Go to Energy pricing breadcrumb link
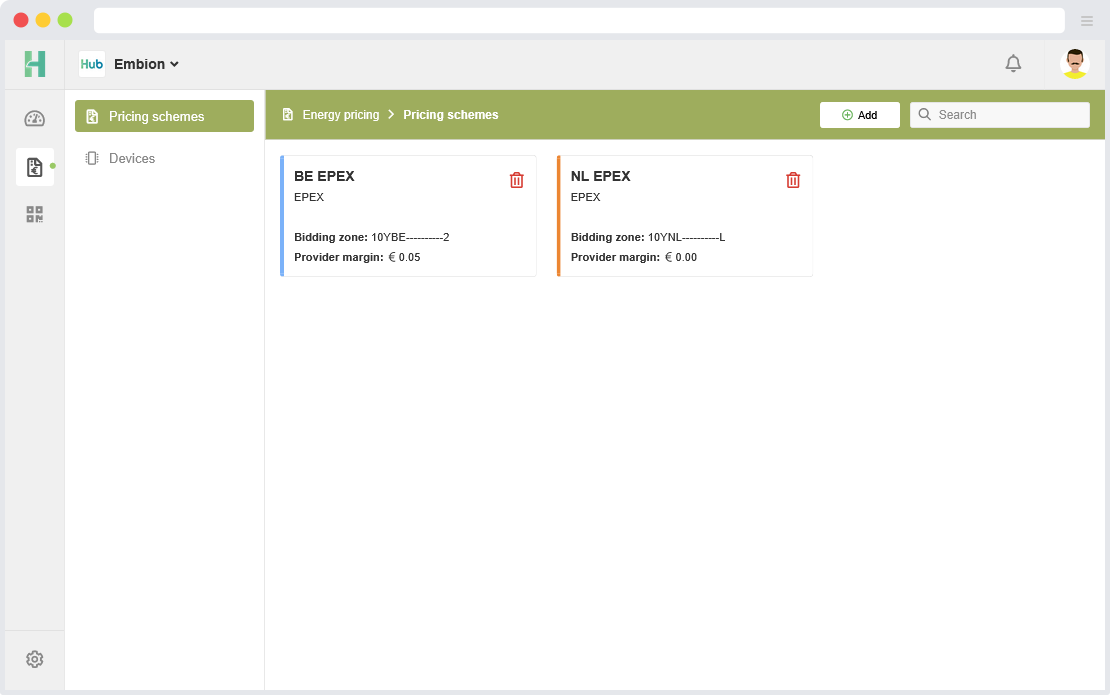Screen dimensions: 1110x695 [x=340, y=115]
